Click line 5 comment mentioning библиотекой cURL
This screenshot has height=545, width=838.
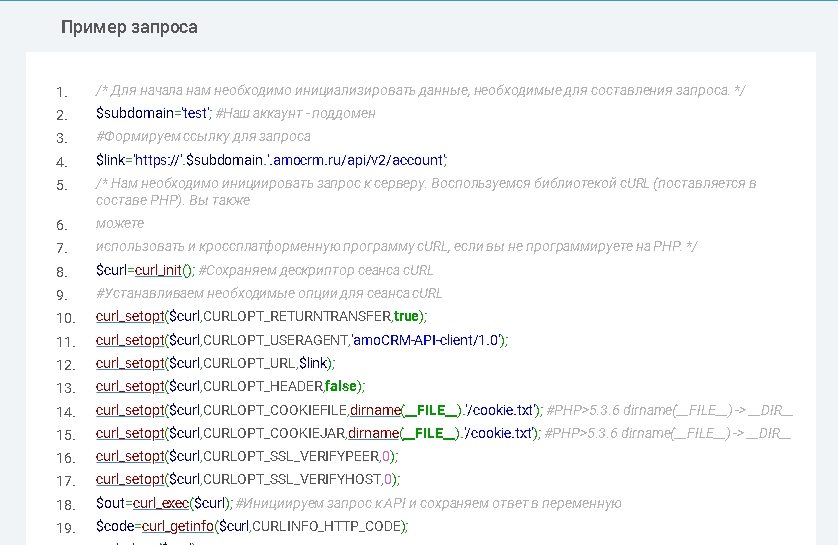(426, 192)
